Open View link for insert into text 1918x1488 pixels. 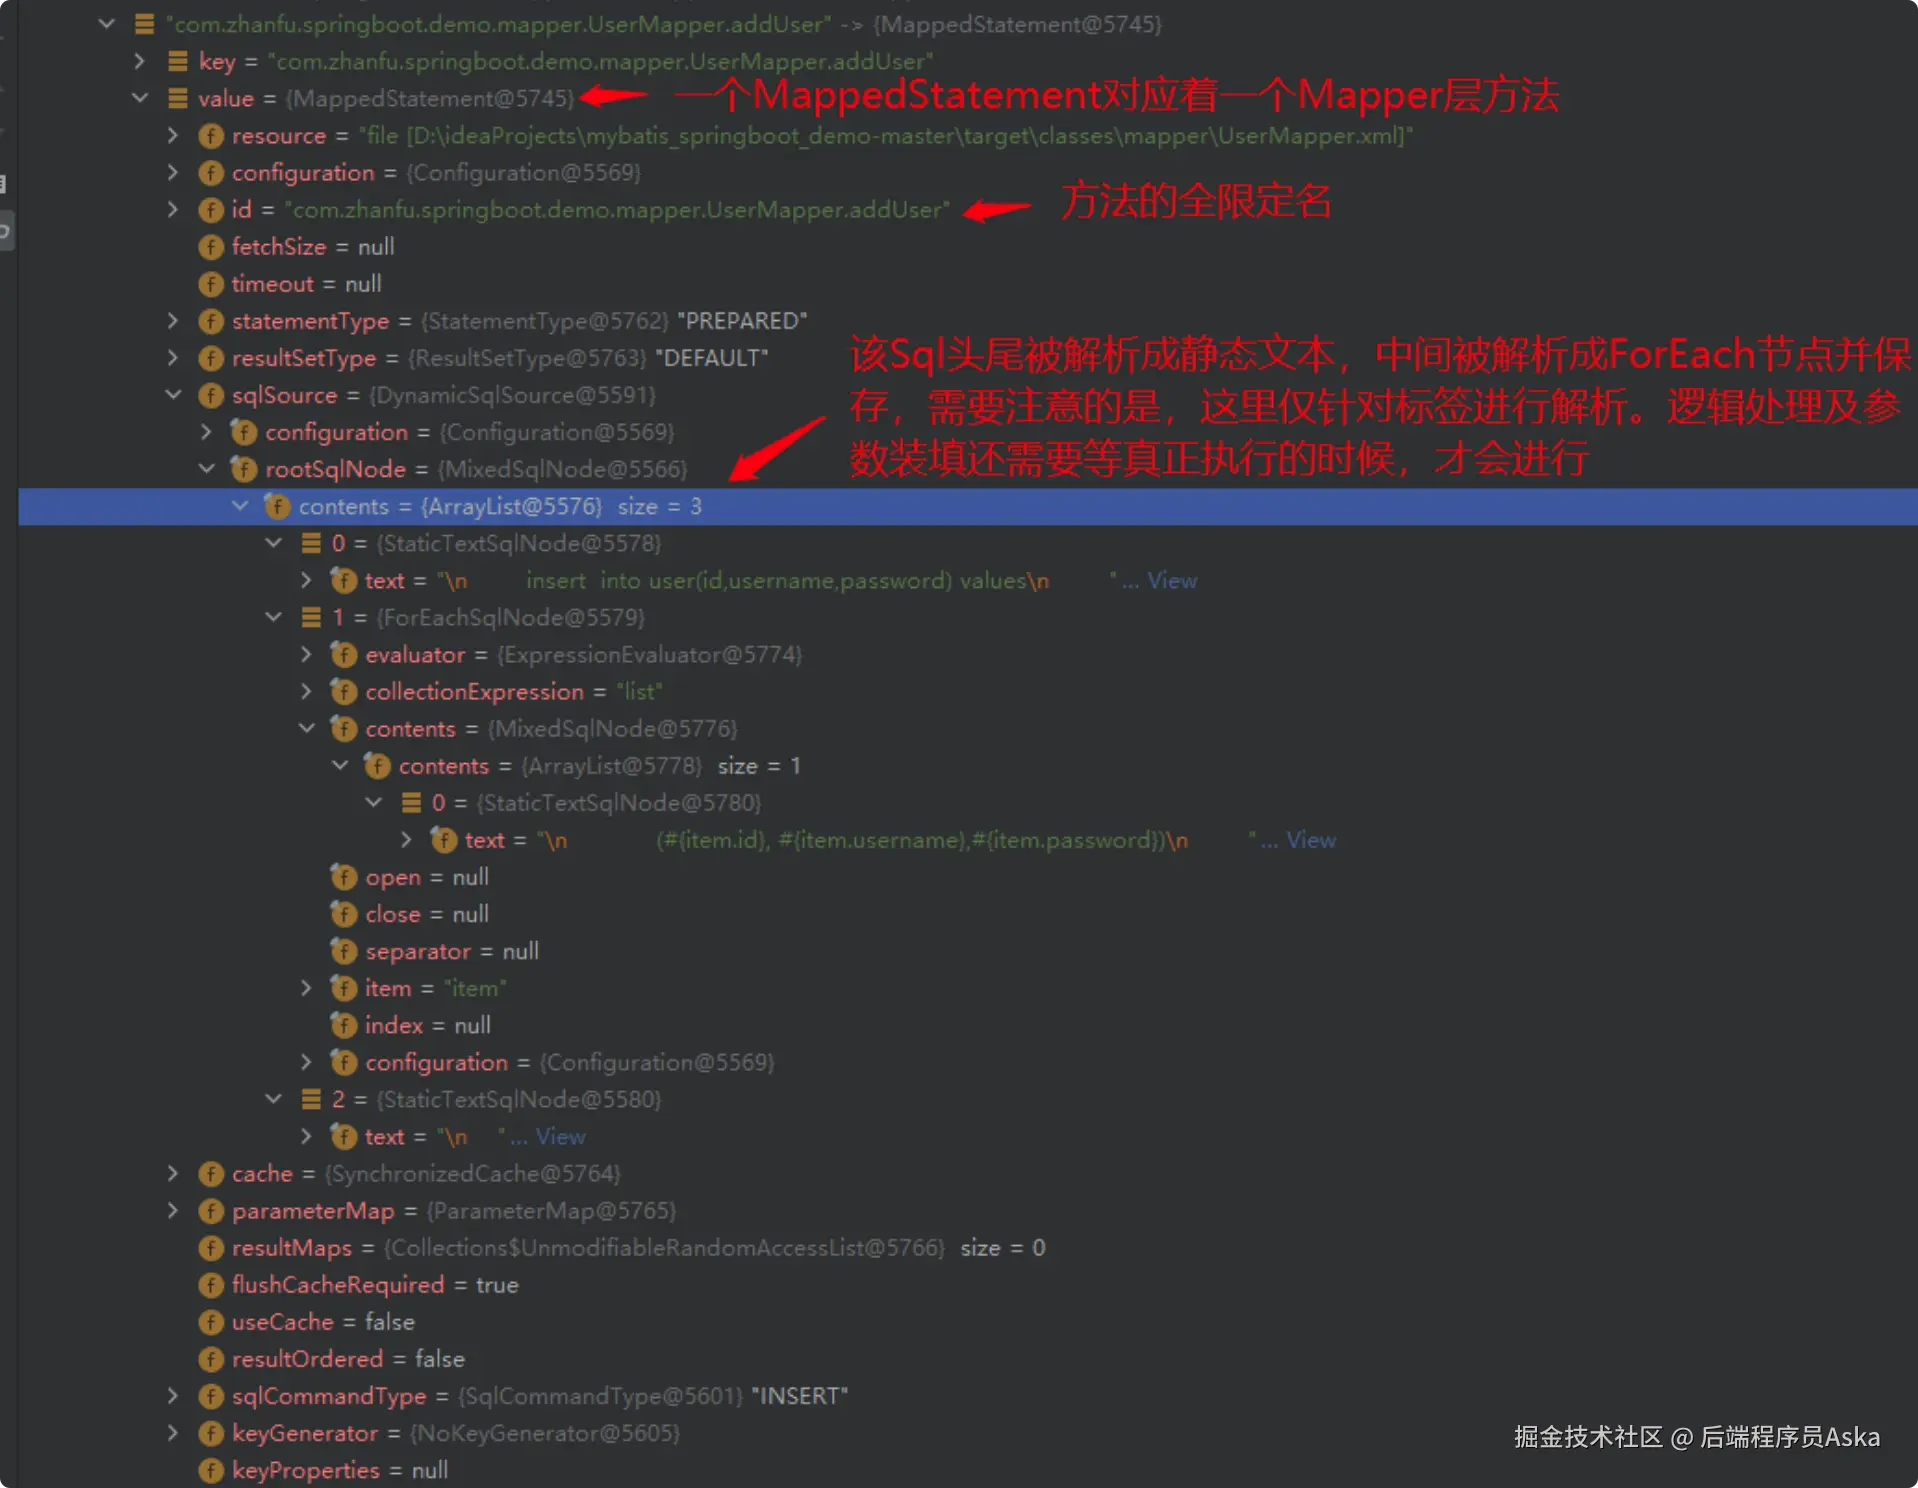[1171, 580]
